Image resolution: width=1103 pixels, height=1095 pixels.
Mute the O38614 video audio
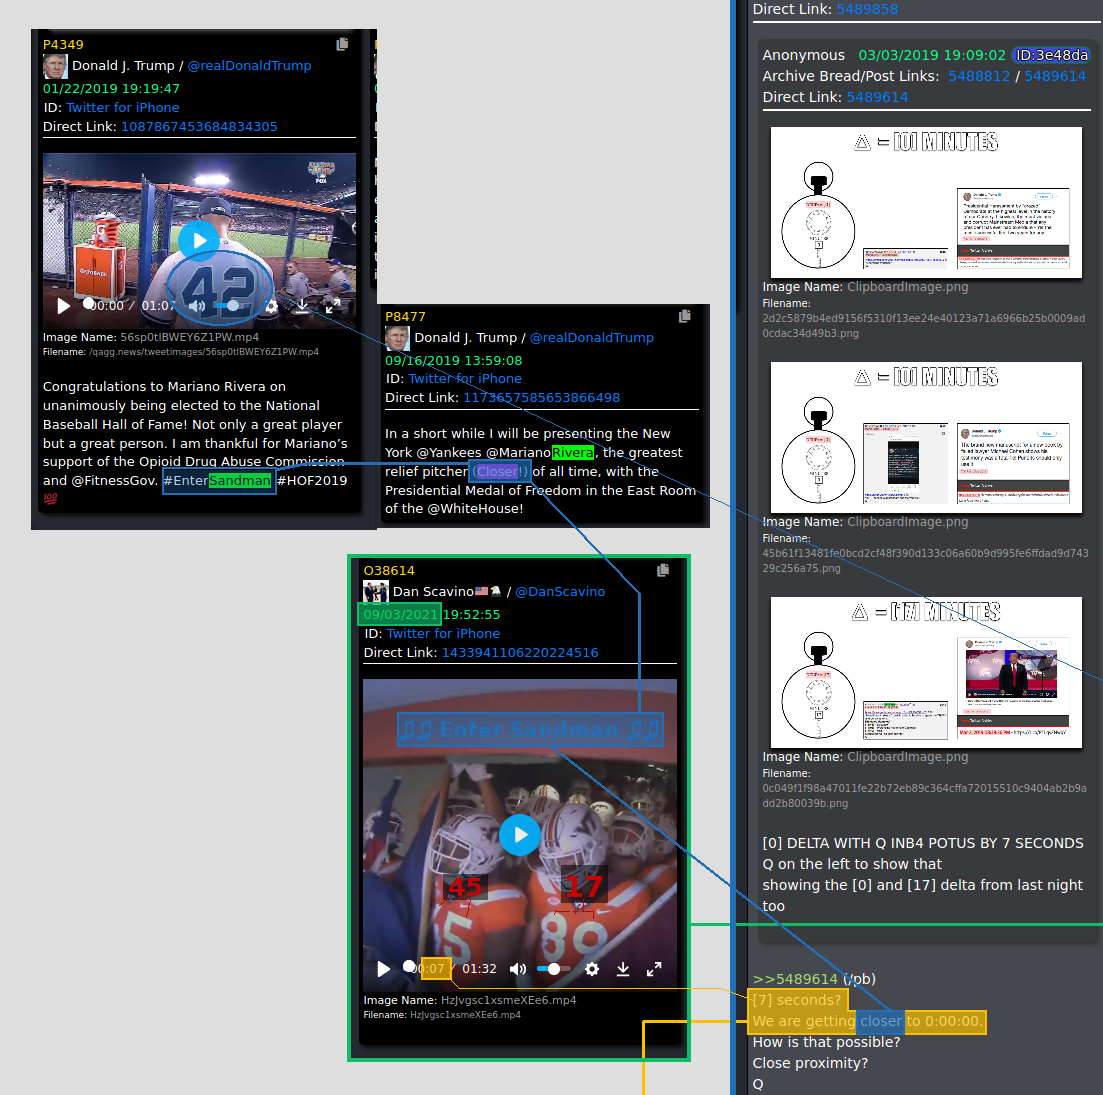[x=518, y=969]
